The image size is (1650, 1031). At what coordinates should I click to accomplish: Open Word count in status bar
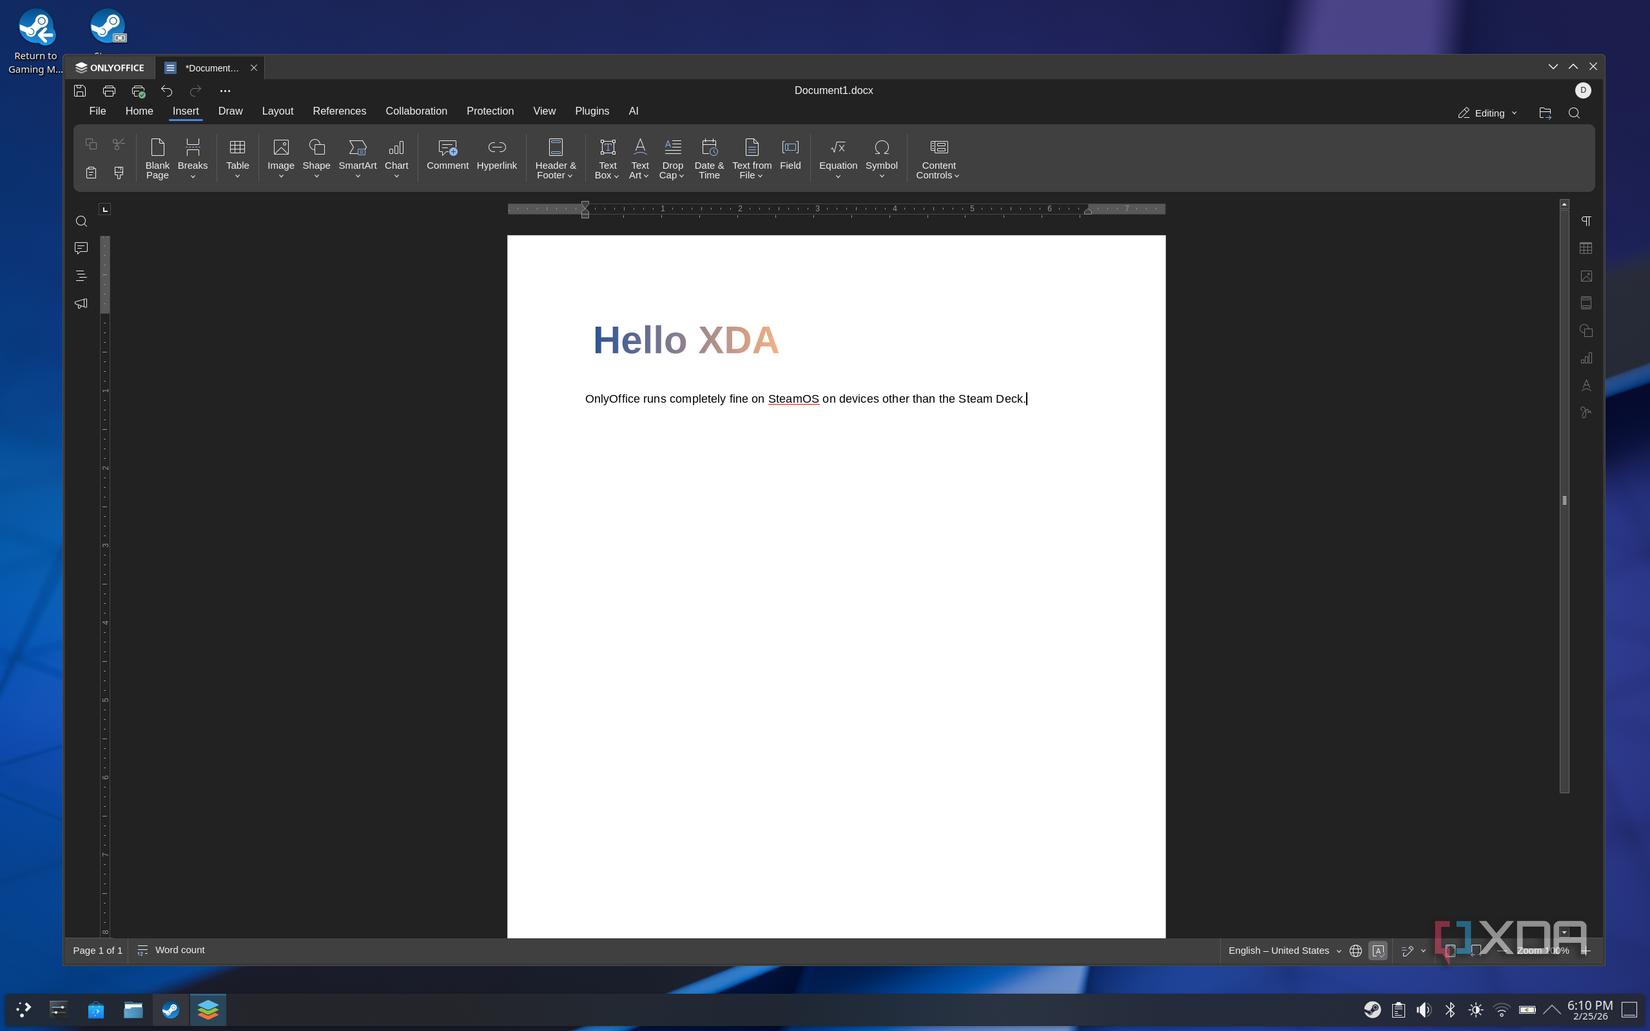coord(171,950)
